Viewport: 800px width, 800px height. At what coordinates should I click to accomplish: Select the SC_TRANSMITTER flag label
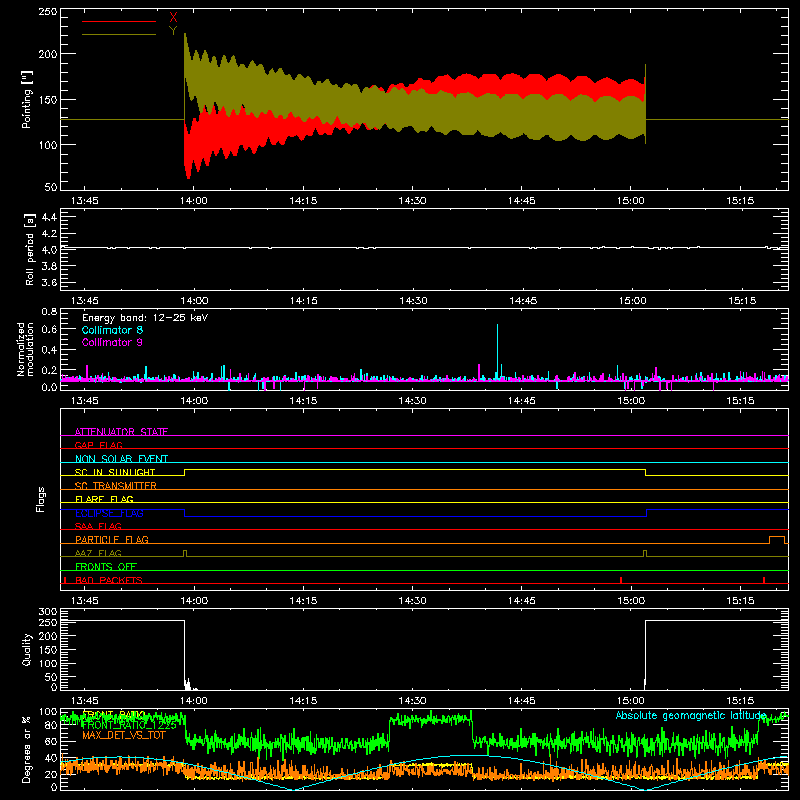(x=116, y=486)
